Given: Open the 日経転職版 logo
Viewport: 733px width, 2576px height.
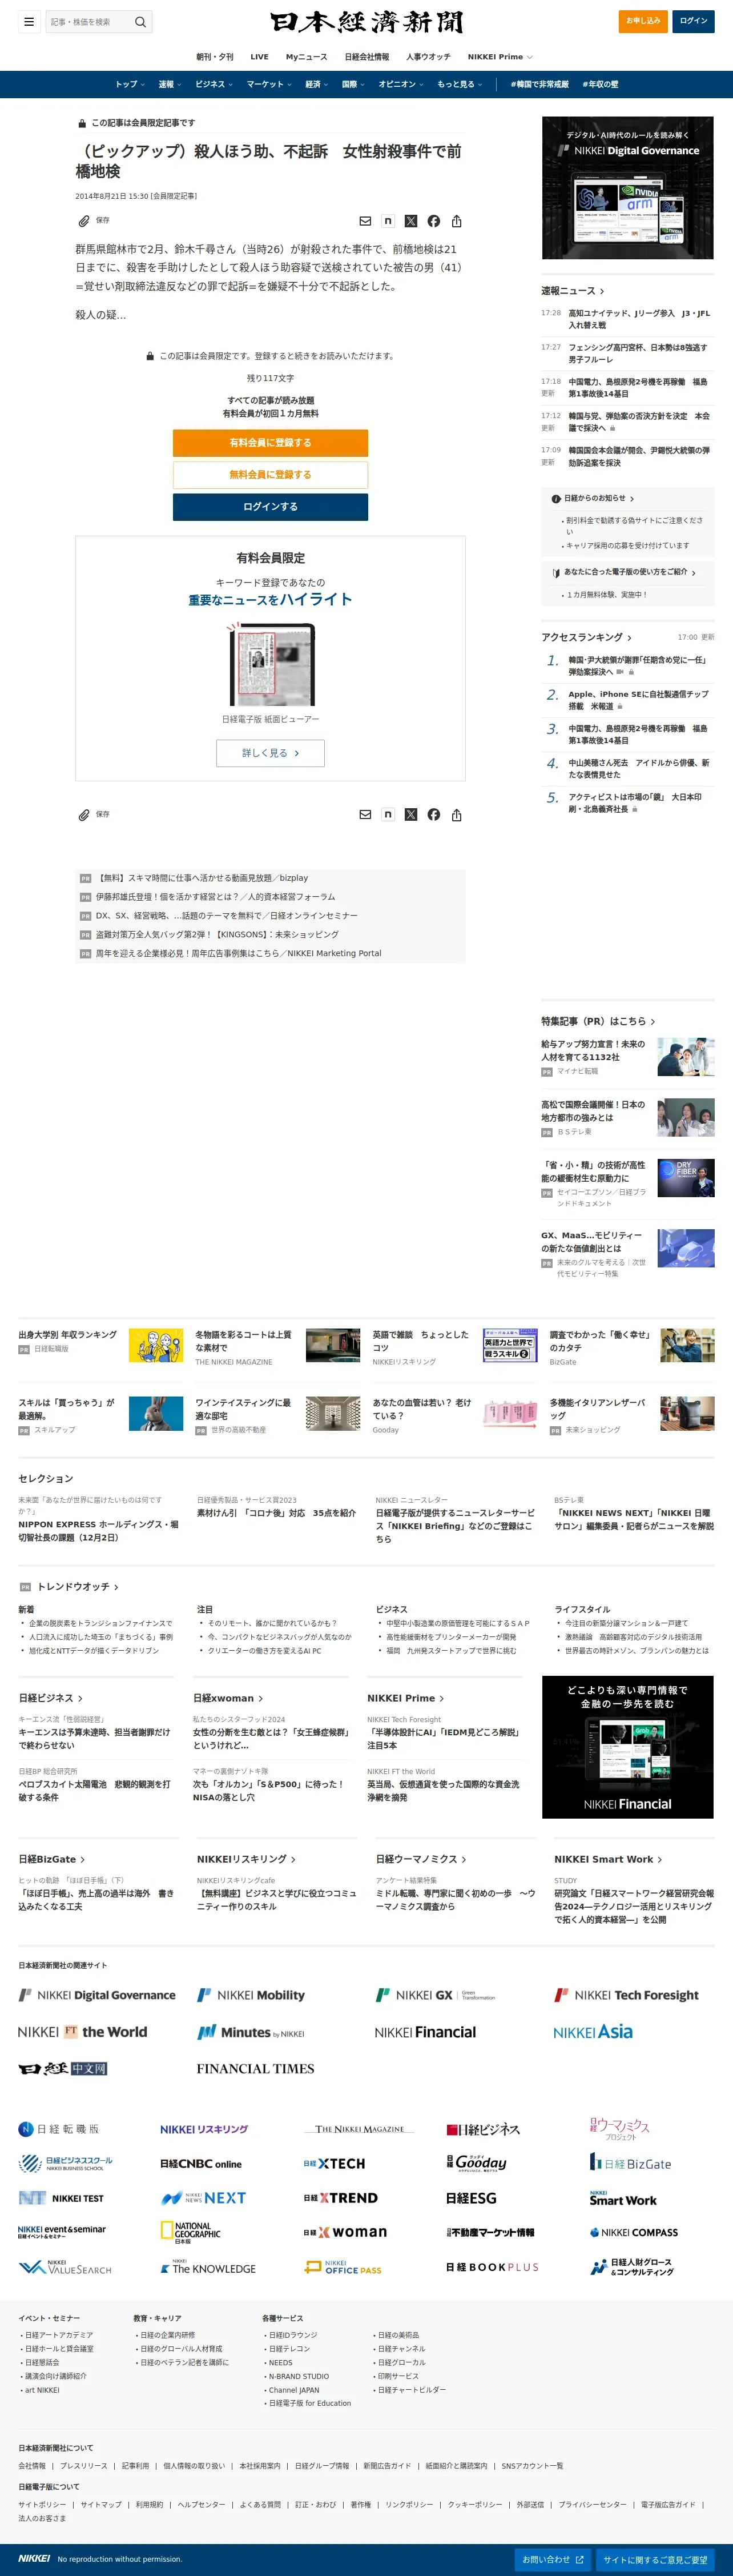Looking at the screenshot, I should click(59, 2129).
